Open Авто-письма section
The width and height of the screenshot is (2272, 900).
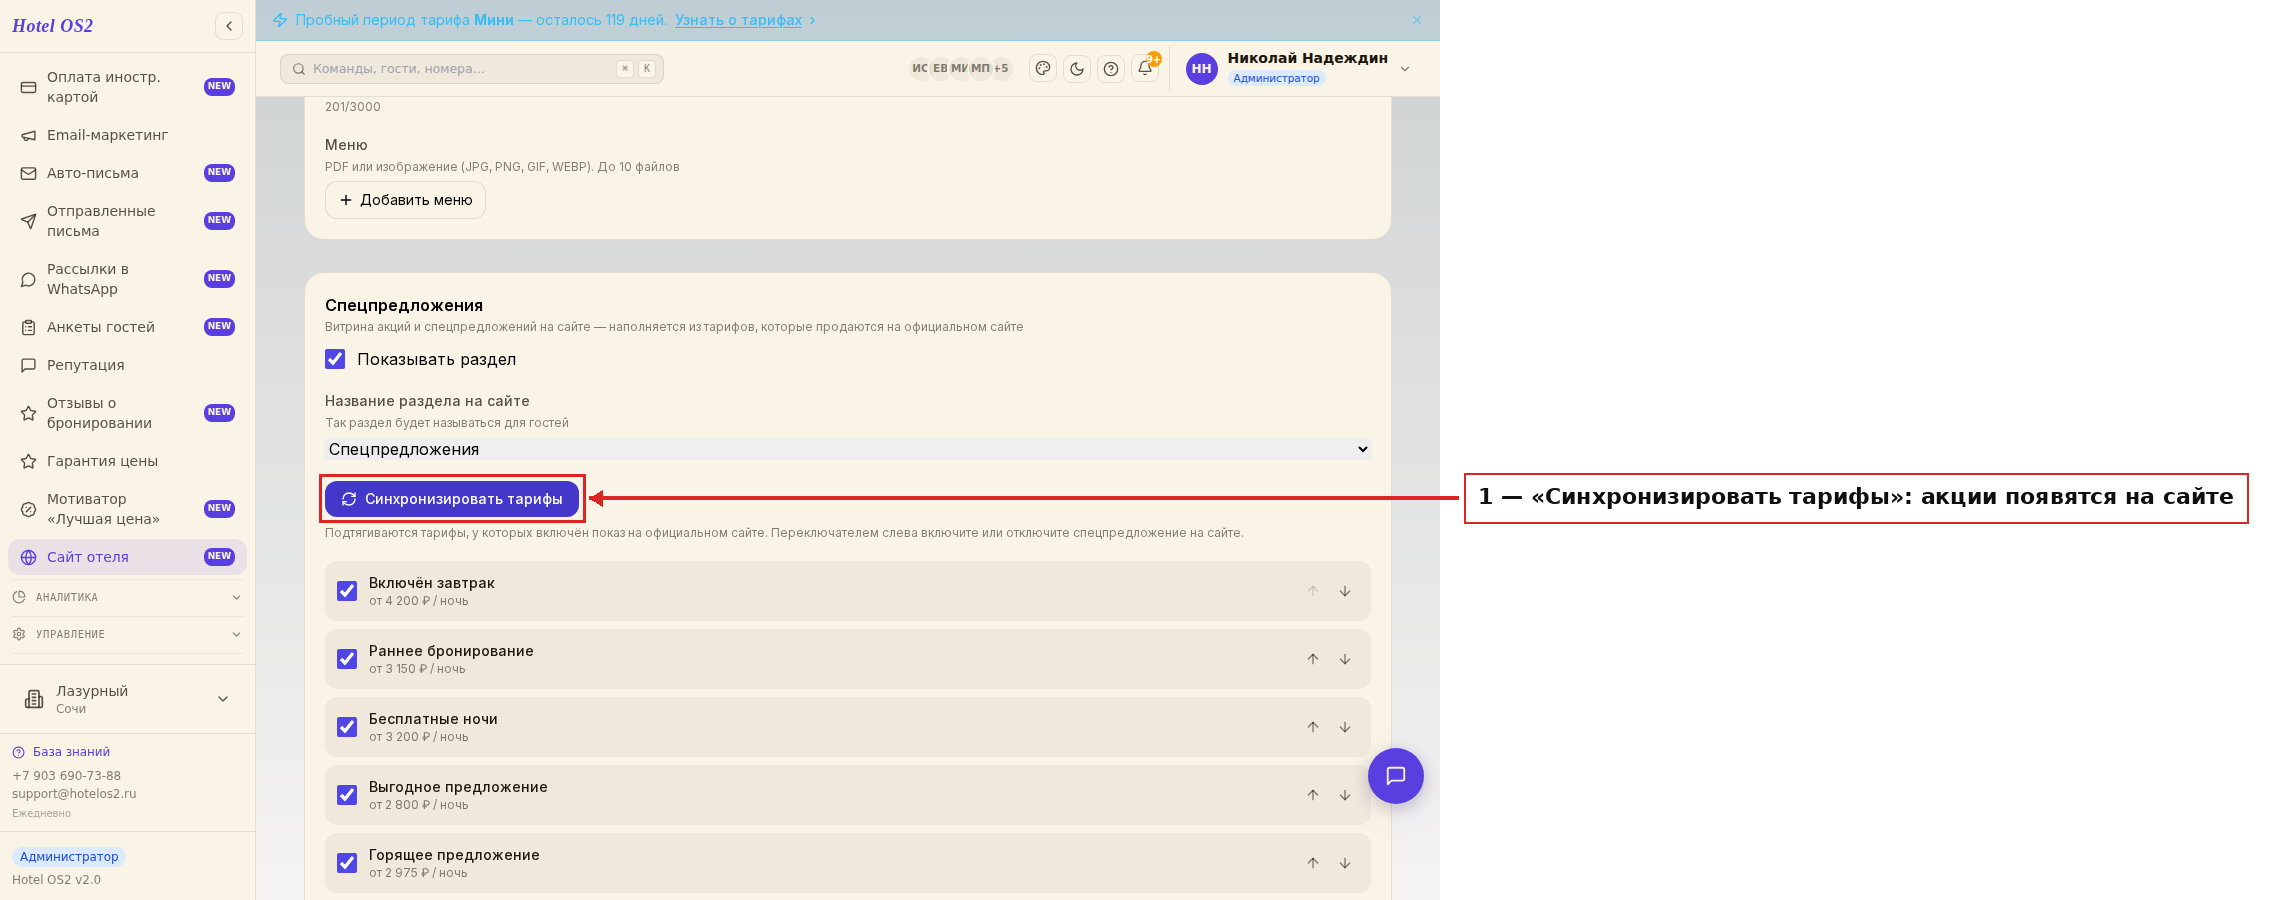[x=127, y=173]
